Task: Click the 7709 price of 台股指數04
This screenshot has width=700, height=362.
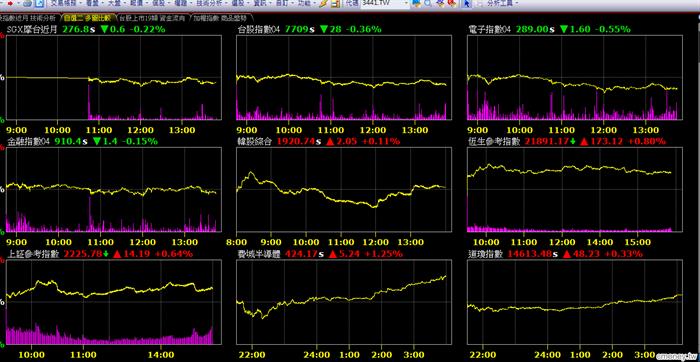Action: coord(296,29)
